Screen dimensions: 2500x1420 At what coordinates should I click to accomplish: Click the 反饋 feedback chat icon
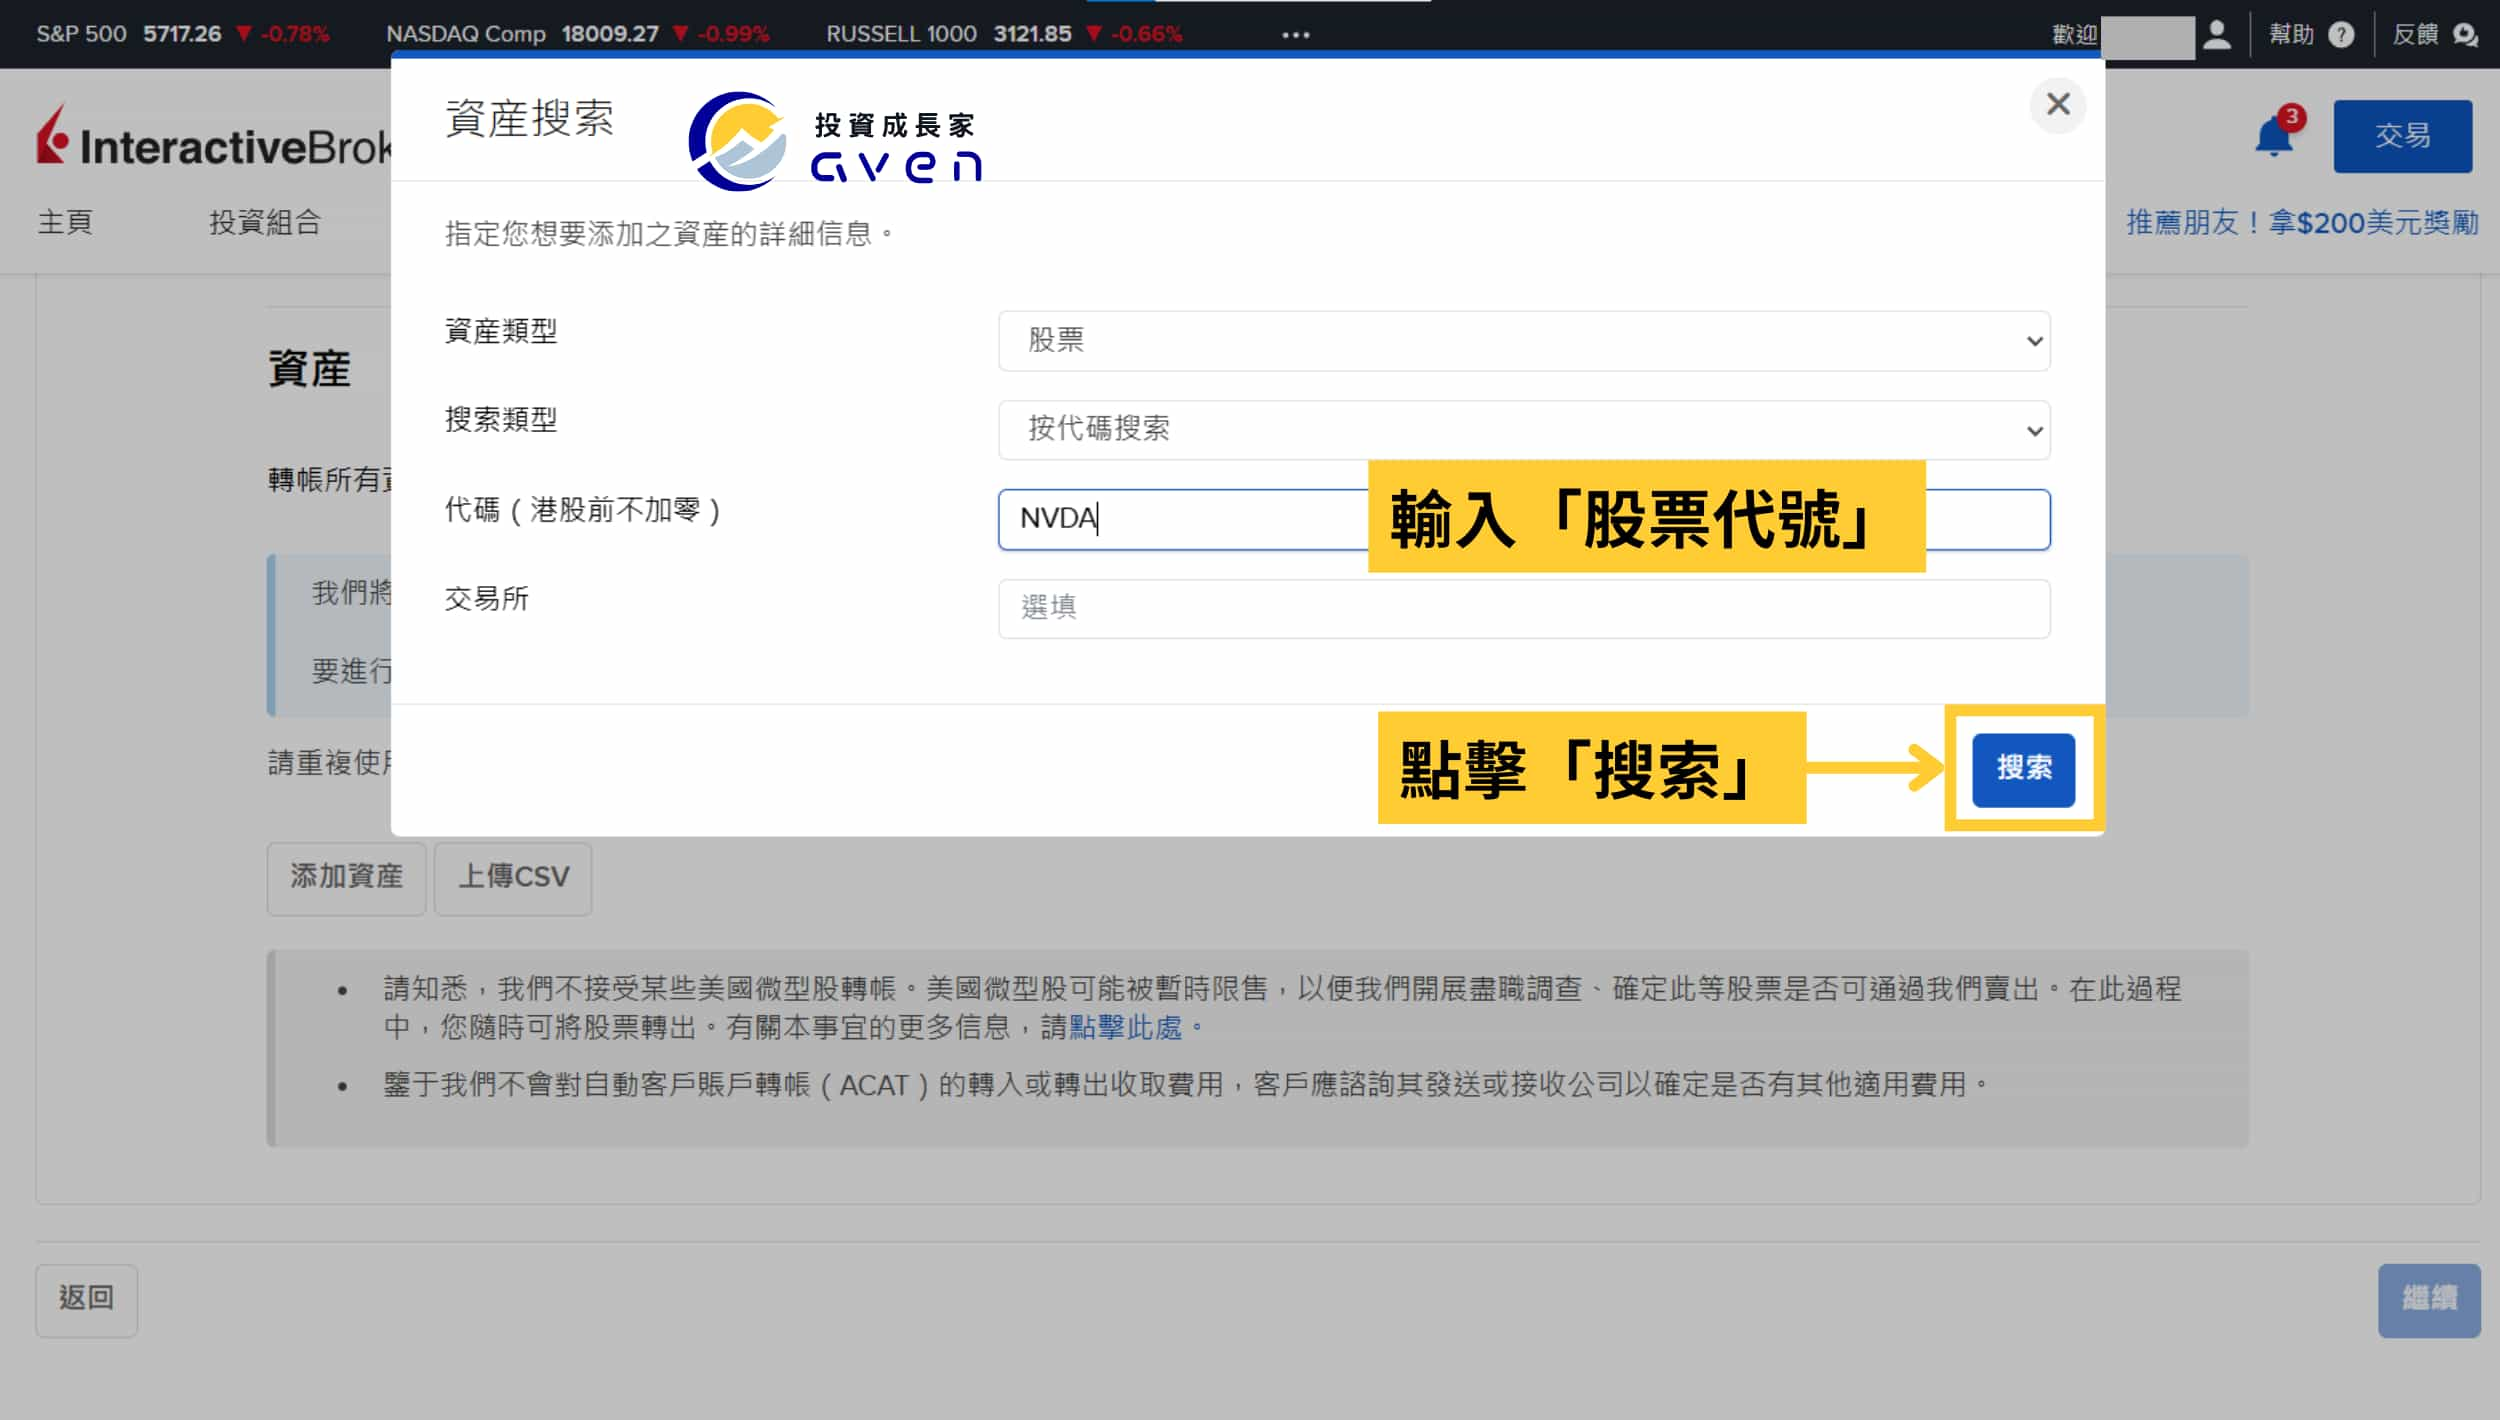pos(2465,35)
